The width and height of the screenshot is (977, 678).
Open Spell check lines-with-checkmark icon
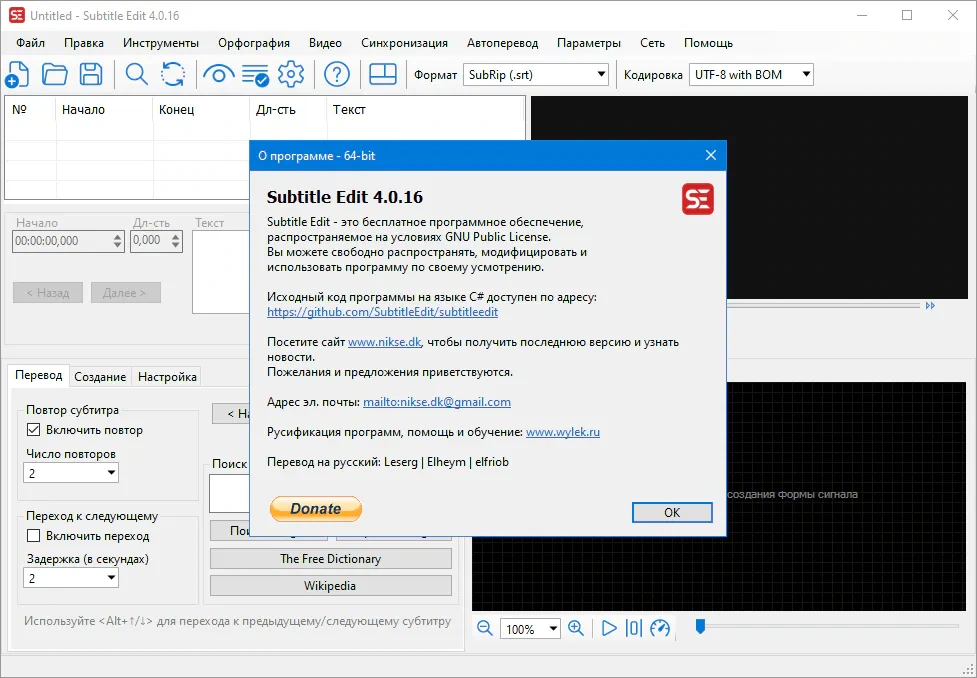point(255,75)
